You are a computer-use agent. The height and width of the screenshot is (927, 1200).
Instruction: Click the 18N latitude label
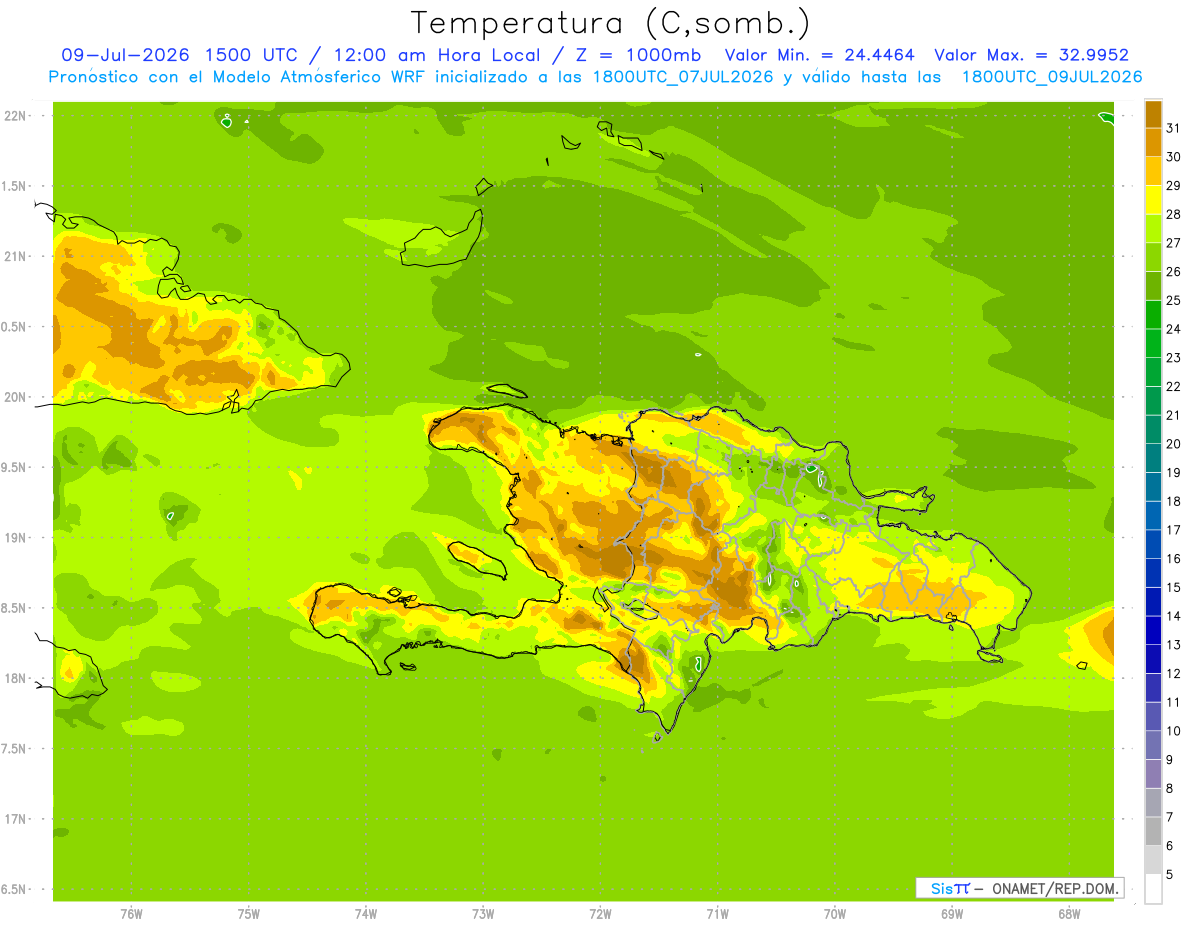tap(14, 678)
